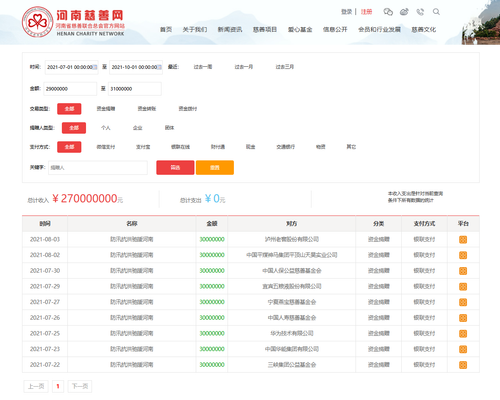Select 个人 donor type filter
The width and height of the screenshot is (500, 400).
coord(106,128)
